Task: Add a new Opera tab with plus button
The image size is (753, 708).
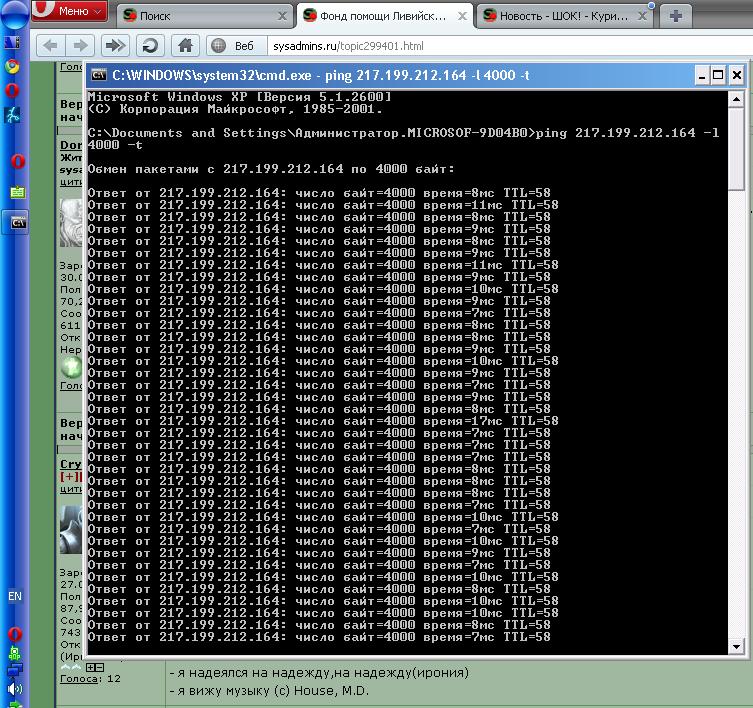Action: click(x=676, y=16)
